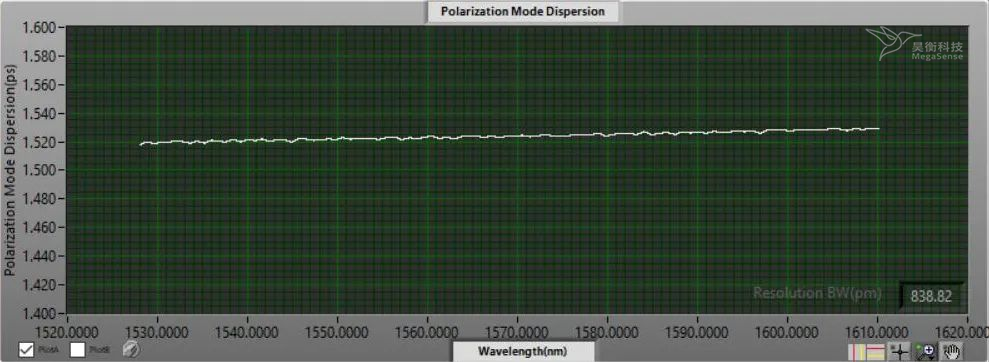Click the 1540.0000 x-axis value
989x362 pixels.
point(247,332)
